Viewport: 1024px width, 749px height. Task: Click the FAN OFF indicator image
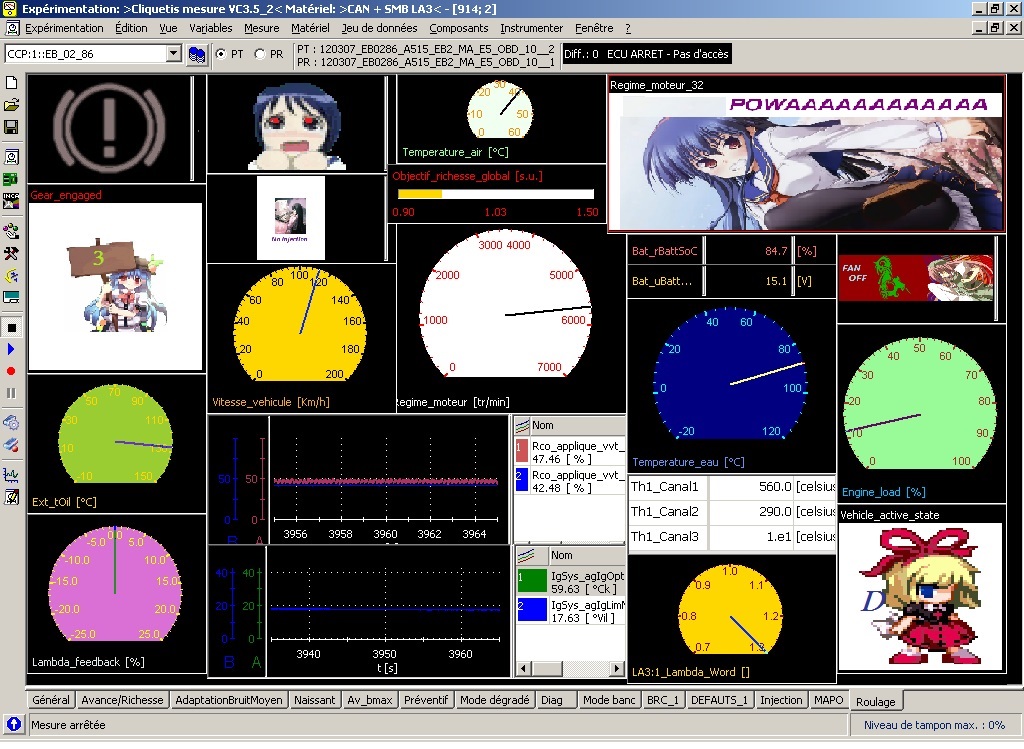point(916,278)
